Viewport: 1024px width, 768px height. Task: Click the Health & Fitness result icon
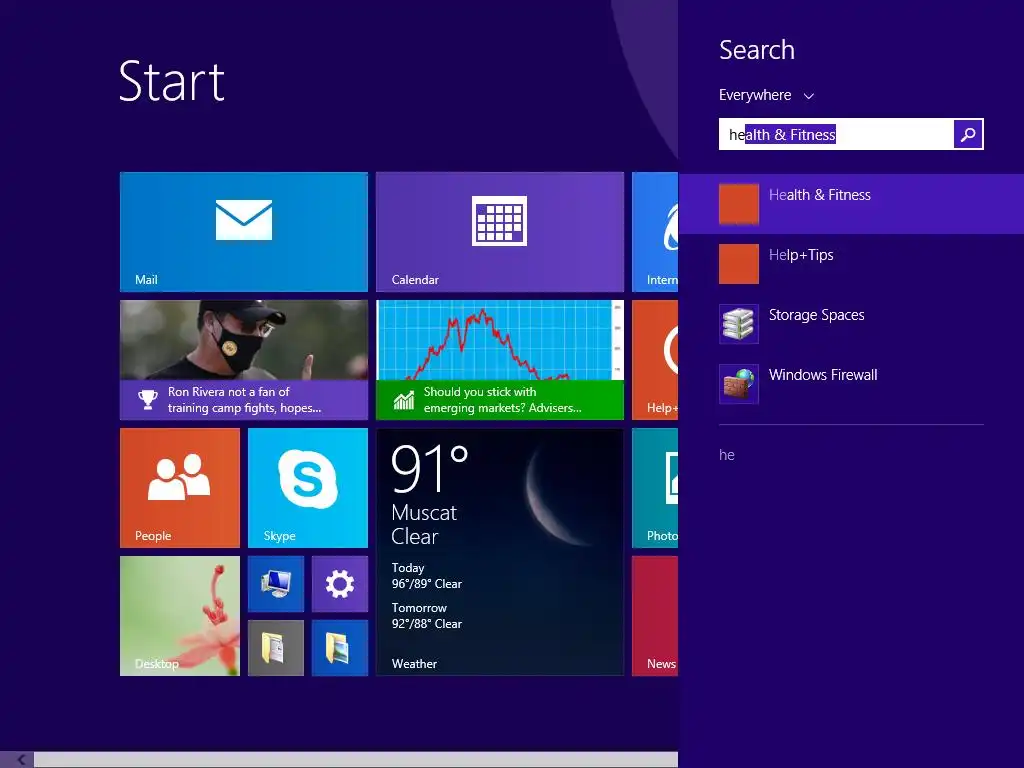[739, 204]
